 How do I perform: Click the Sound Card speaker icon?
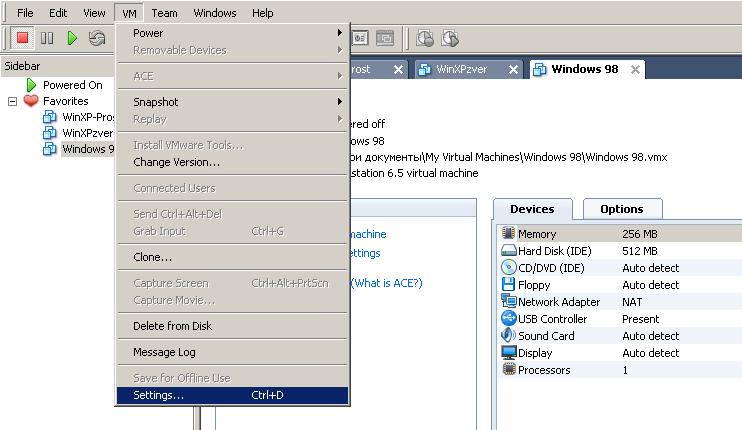click(x=508, y=335)
